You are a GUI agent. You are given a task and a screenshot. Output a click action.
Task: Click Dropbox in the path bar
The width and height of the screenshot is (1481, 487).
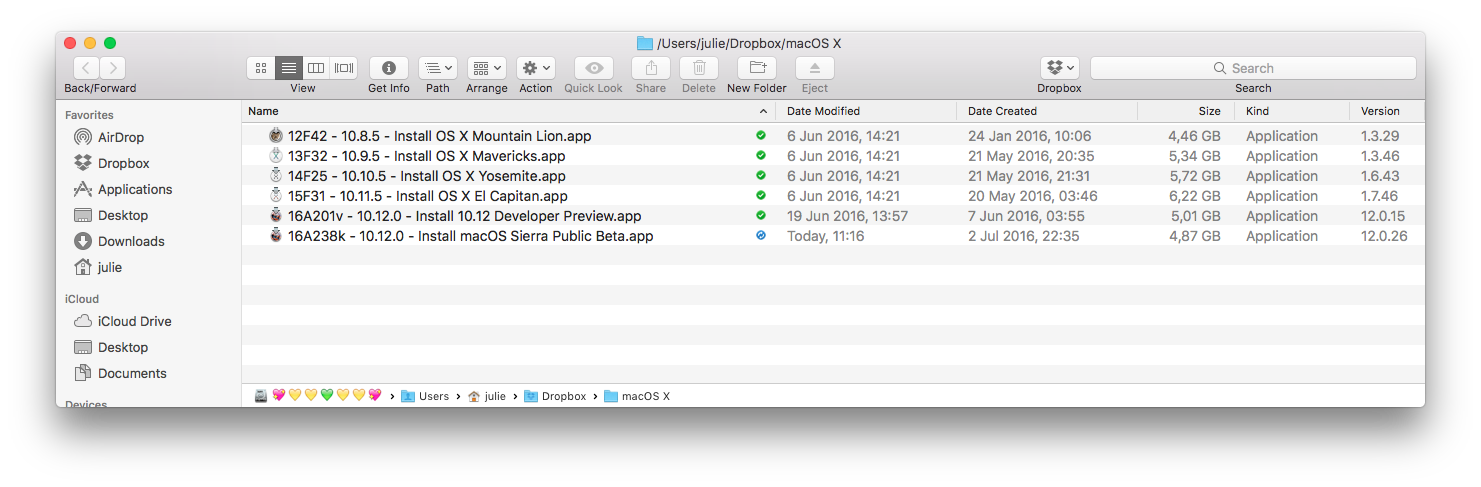coord(555,396)
